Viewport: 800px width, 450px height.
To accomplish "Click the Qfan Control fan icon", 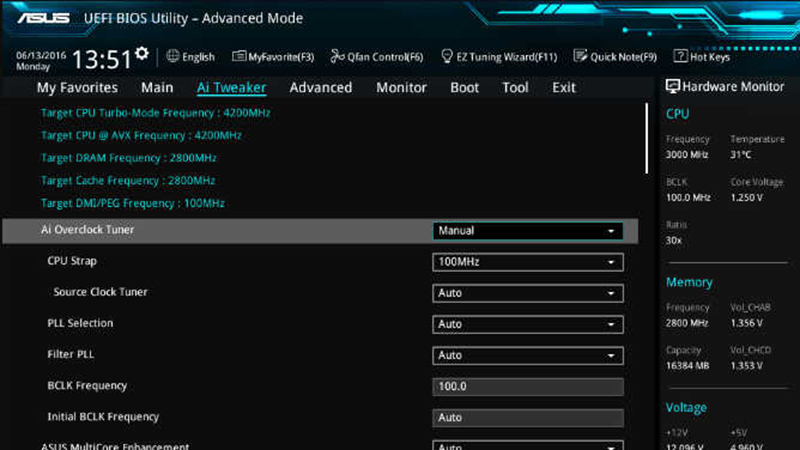I will [337, 56].
